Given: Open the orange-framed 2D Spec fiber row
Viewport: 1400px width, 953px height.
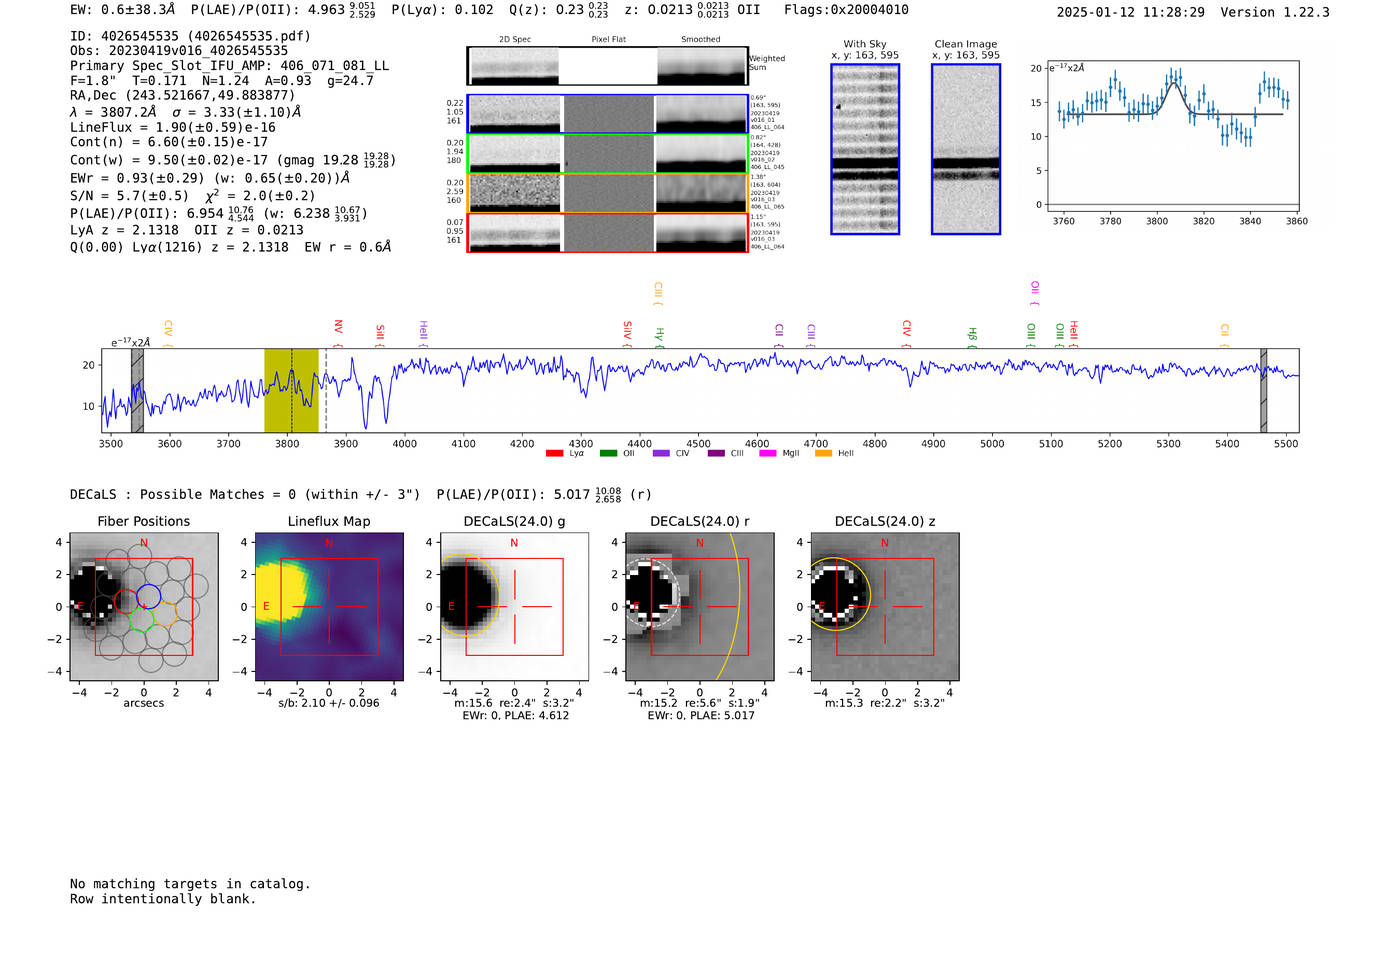Looking at the screenshot, I should (x=607, y=193).
